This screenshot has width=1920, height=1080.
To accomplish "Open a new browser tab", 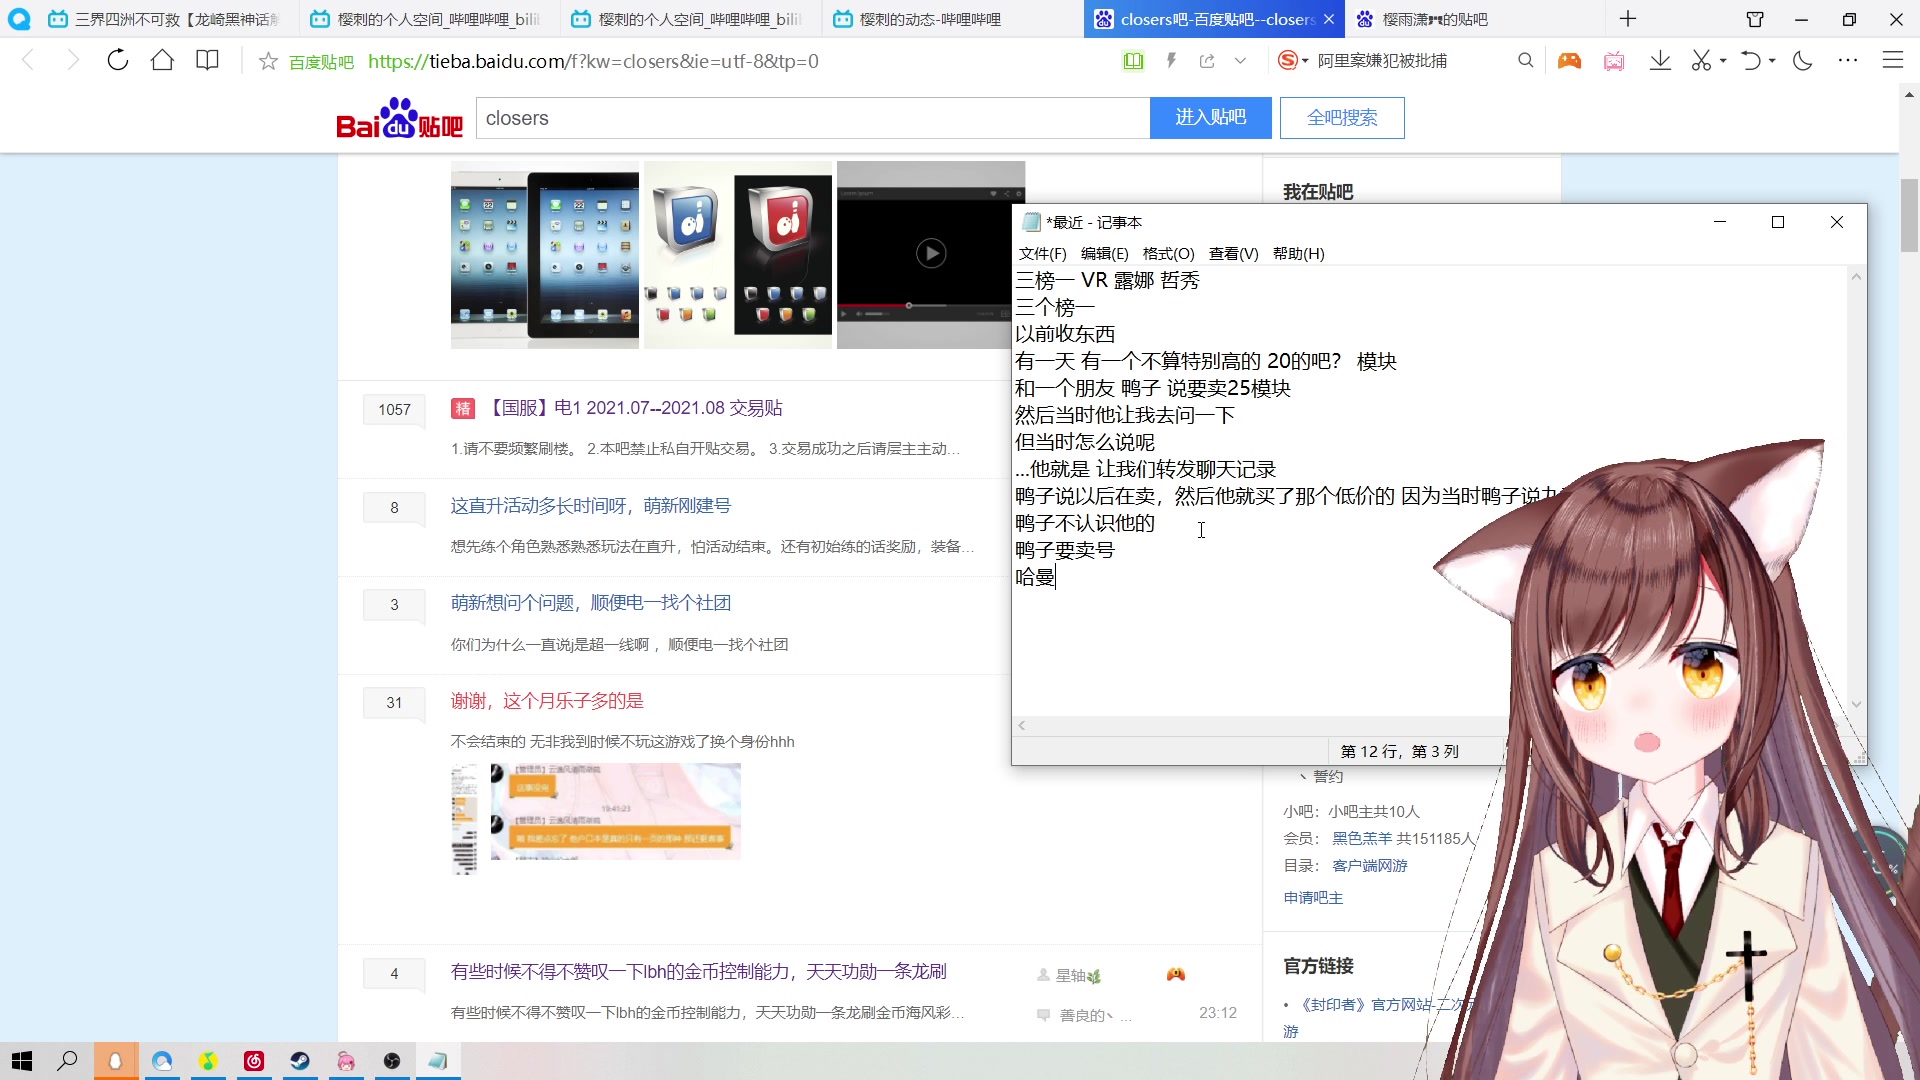I will 1628,19.
